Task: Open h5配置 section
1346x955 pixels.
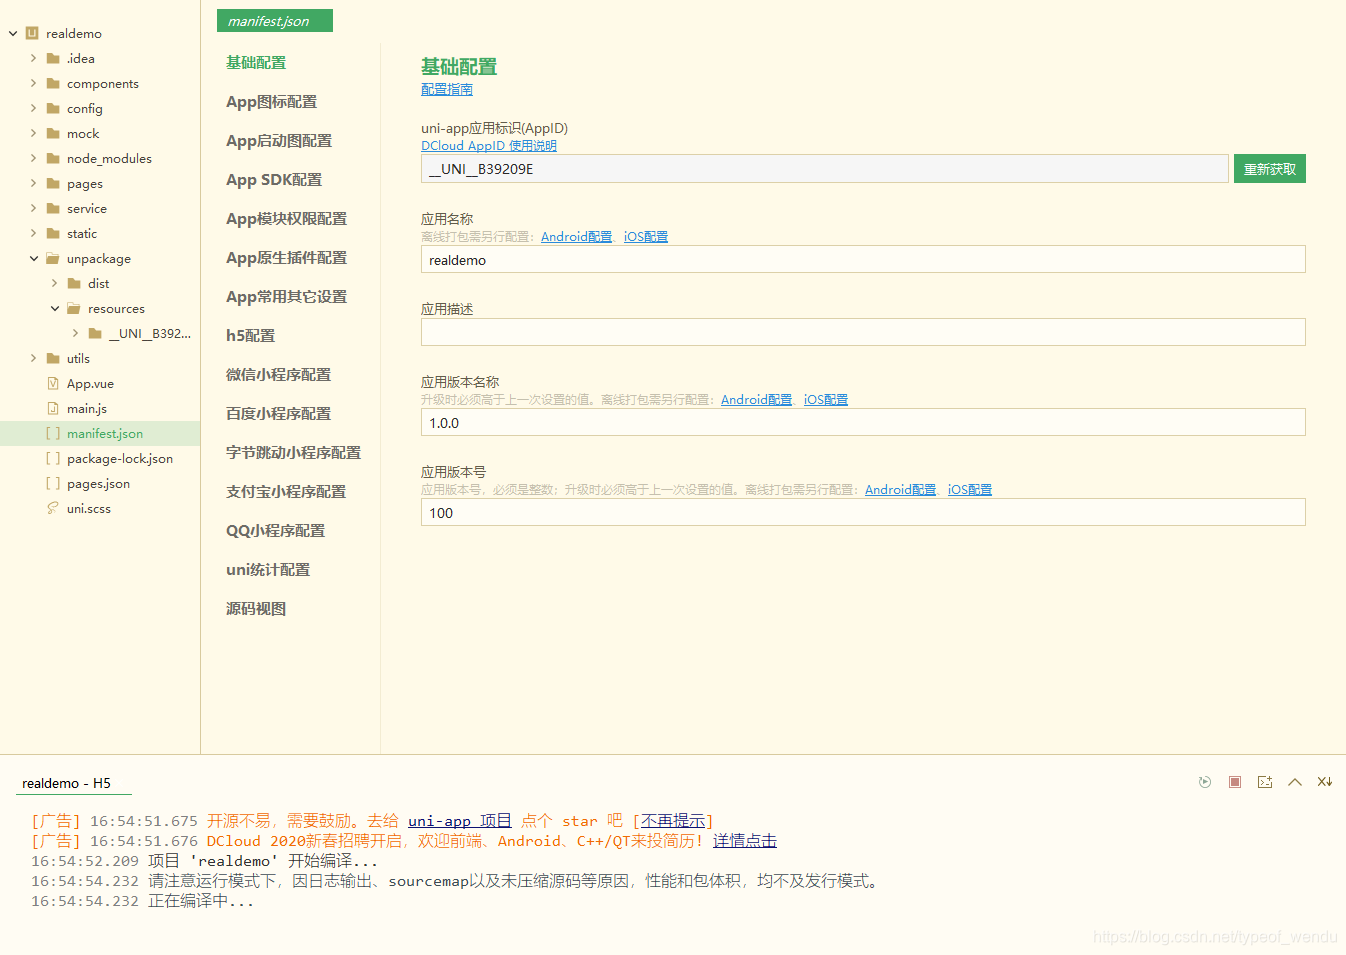Action: (x=250, y=335)
